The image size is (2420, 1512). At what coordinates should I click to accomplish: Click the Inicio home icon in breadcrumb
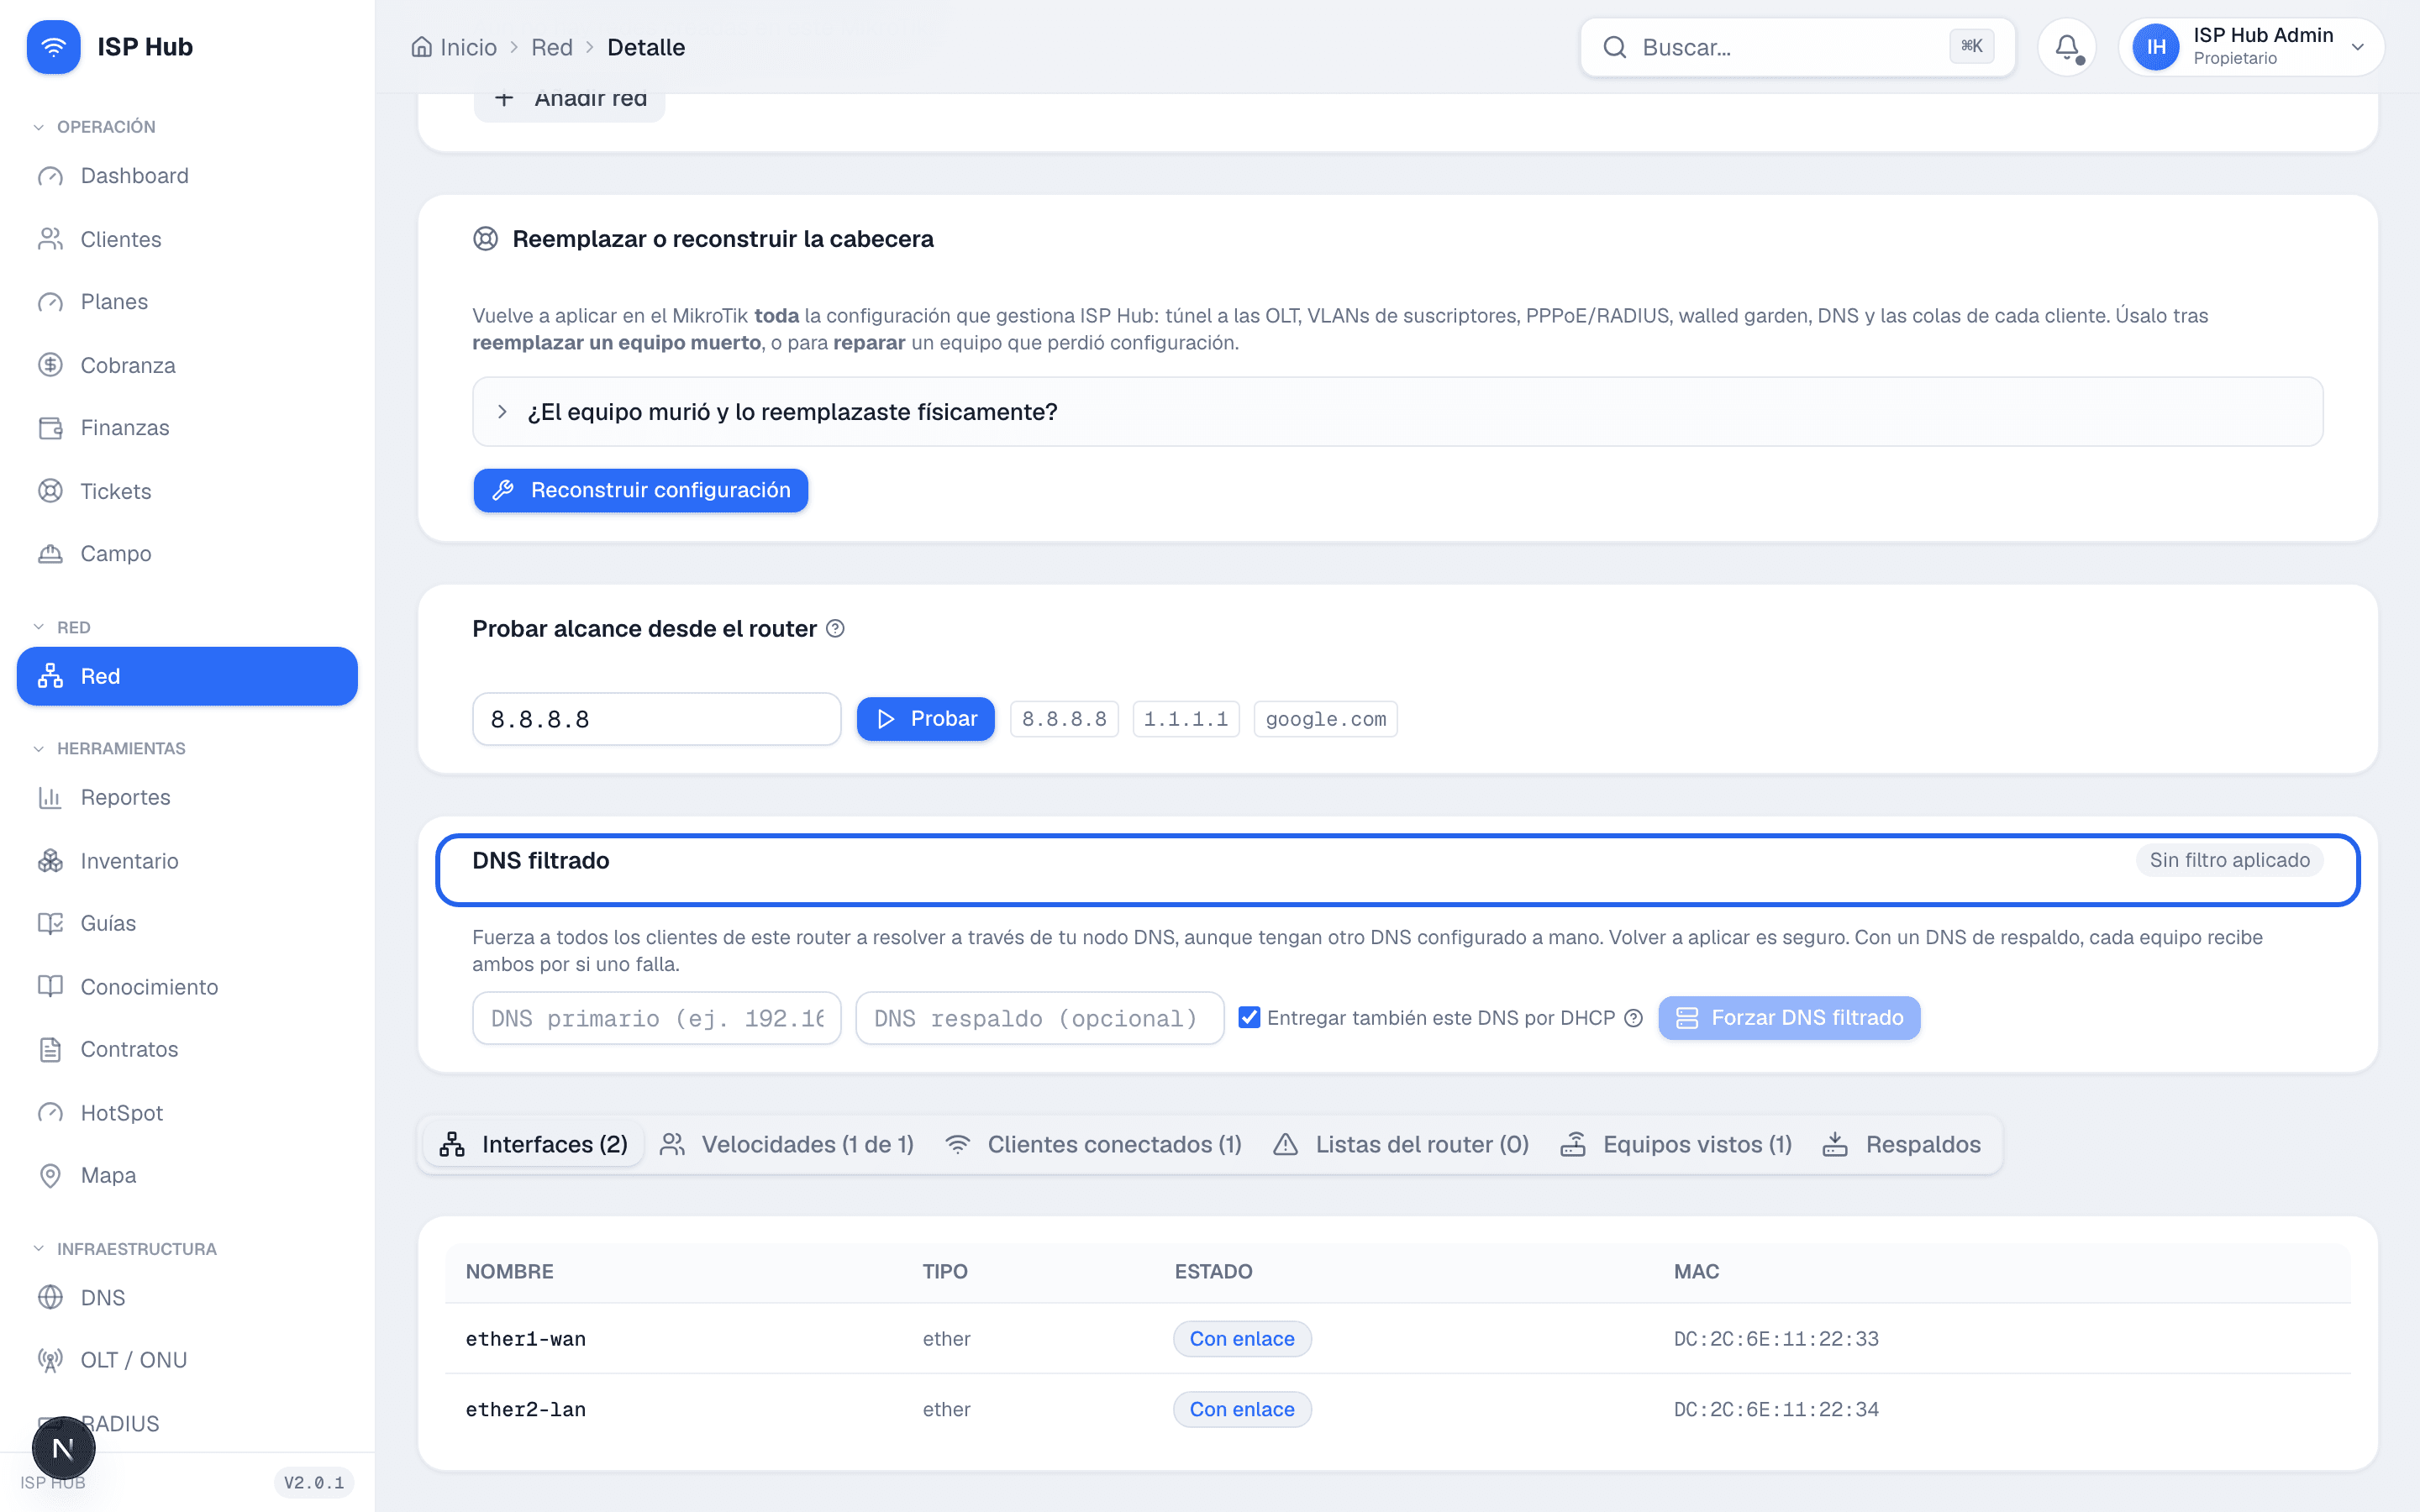pos(422,47)
